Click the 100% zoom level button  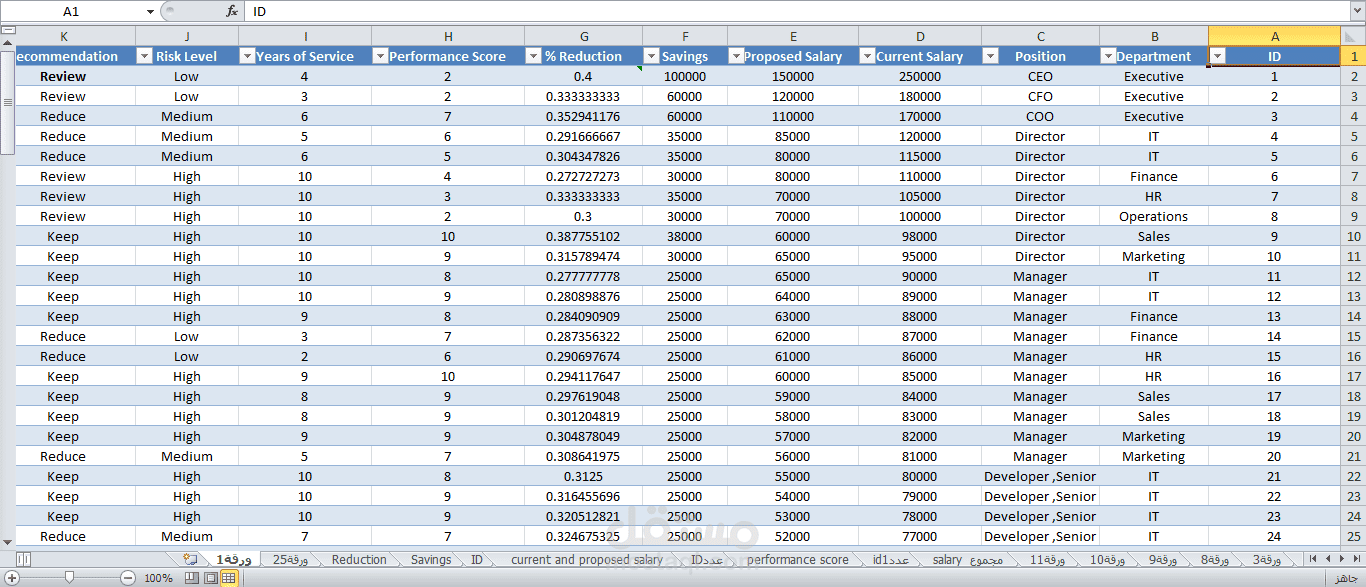(158, 578)
